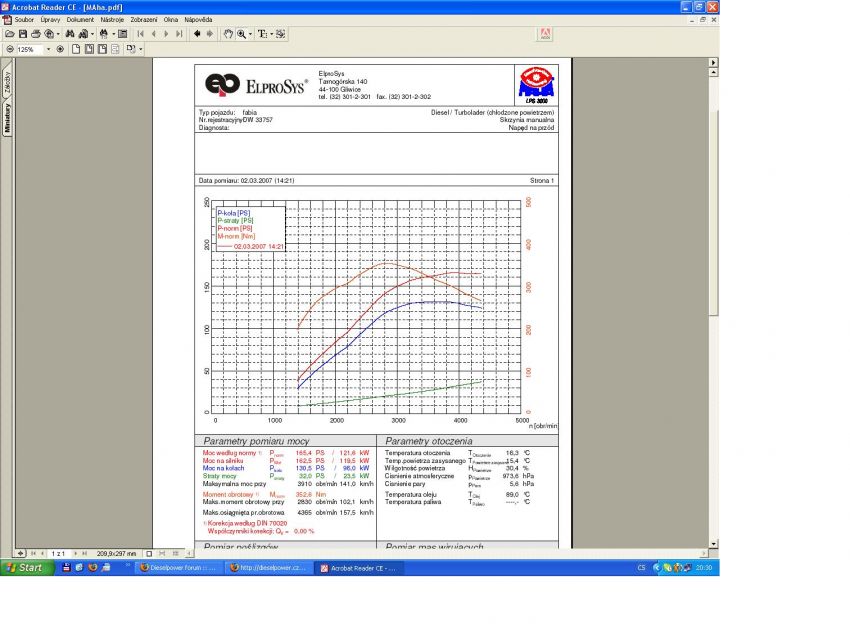Click the Adobe logo button
850x638 pixels.
click(545, 34)
